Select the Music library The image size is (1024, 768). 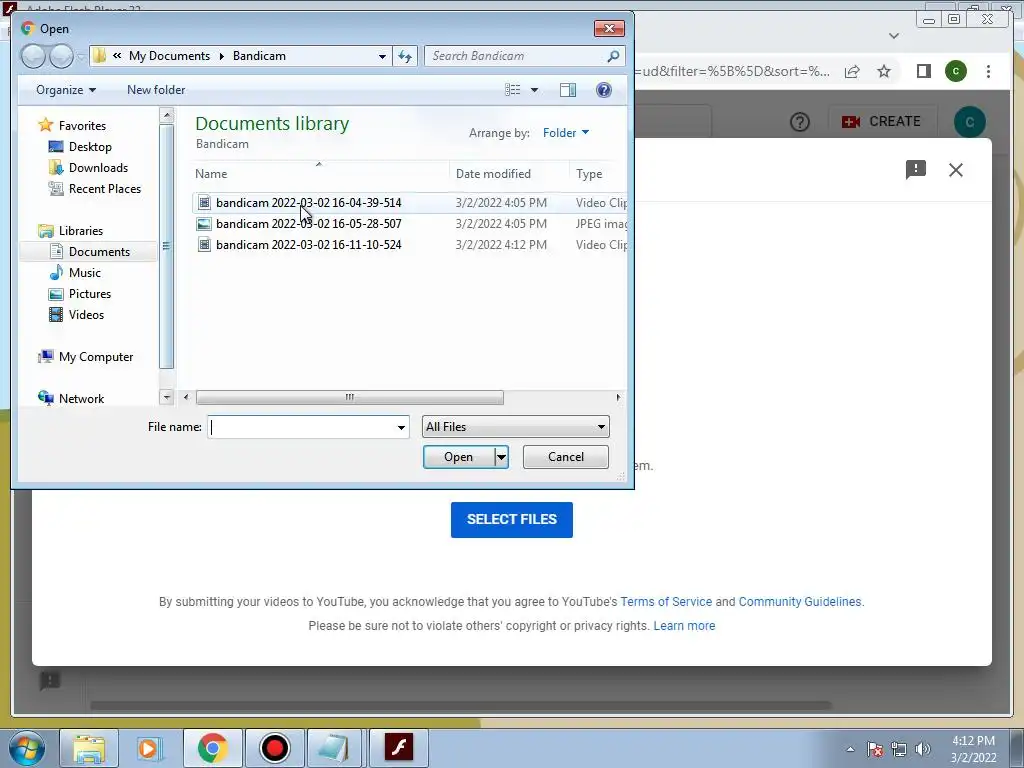pyautogui.click(x=85, y=273)
